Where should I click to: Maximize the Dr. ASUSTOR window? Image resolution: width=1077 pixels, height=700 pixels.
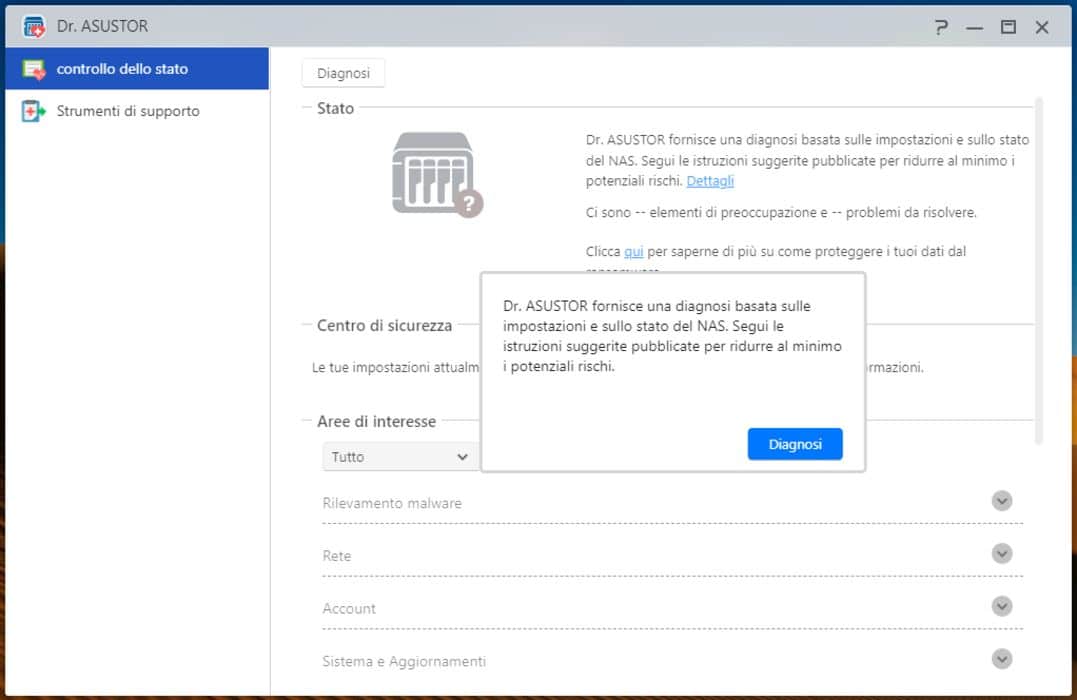click(x=1008, y=27)
